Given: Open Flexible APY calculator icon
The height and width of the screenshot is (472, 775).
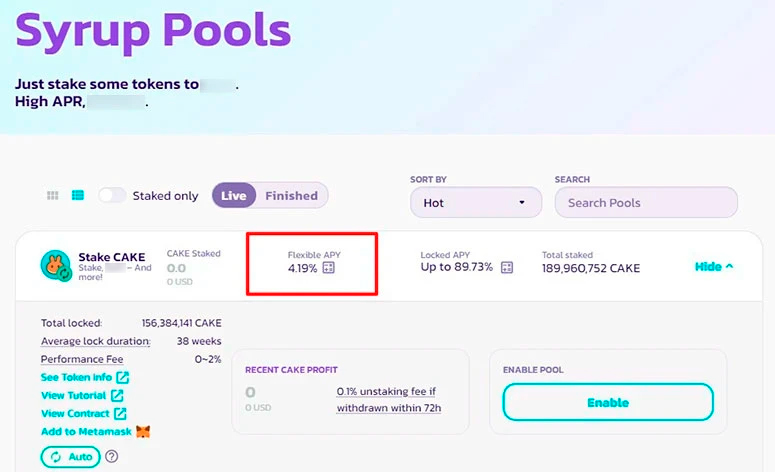Looking at the screenshot, I should [329, 268].
